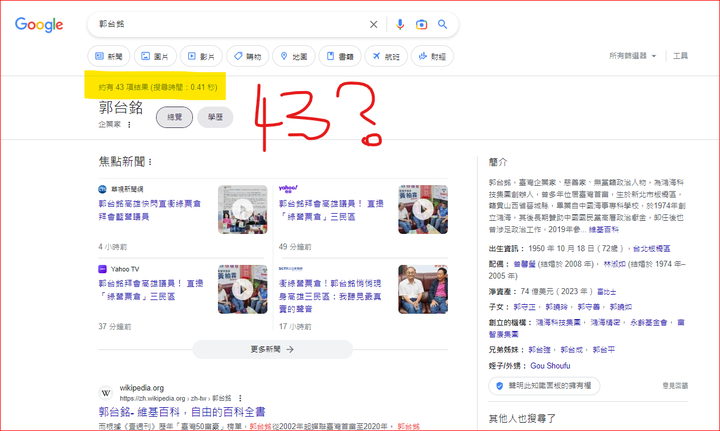Open the thumbnail of the 17 小時前 story

423,290
